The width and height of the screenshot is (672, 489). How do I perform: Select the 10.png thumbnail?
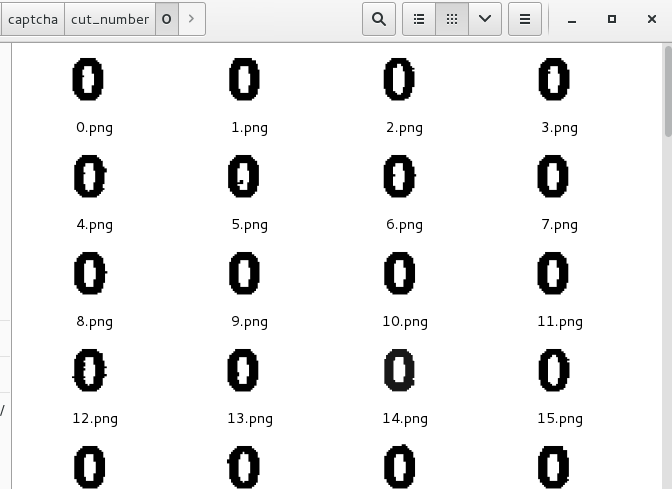coord(399,273)
